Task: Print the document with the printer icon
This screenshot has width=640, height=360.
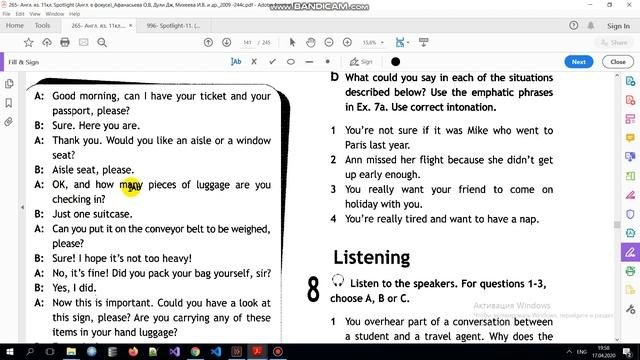Action: click(x=65, y=42)
